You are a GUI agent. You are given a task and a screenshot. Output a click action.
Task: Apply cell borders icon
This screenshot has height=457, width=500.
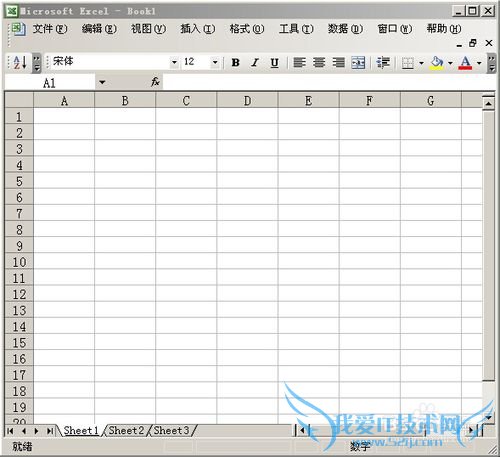point(408,62)
